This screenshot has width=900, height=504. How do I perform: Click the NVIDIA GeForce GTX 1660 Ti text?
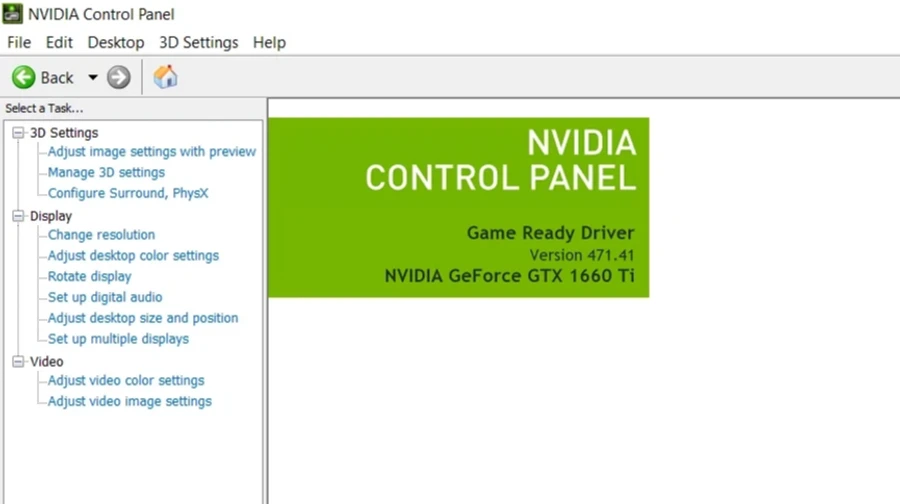point(510,276)
